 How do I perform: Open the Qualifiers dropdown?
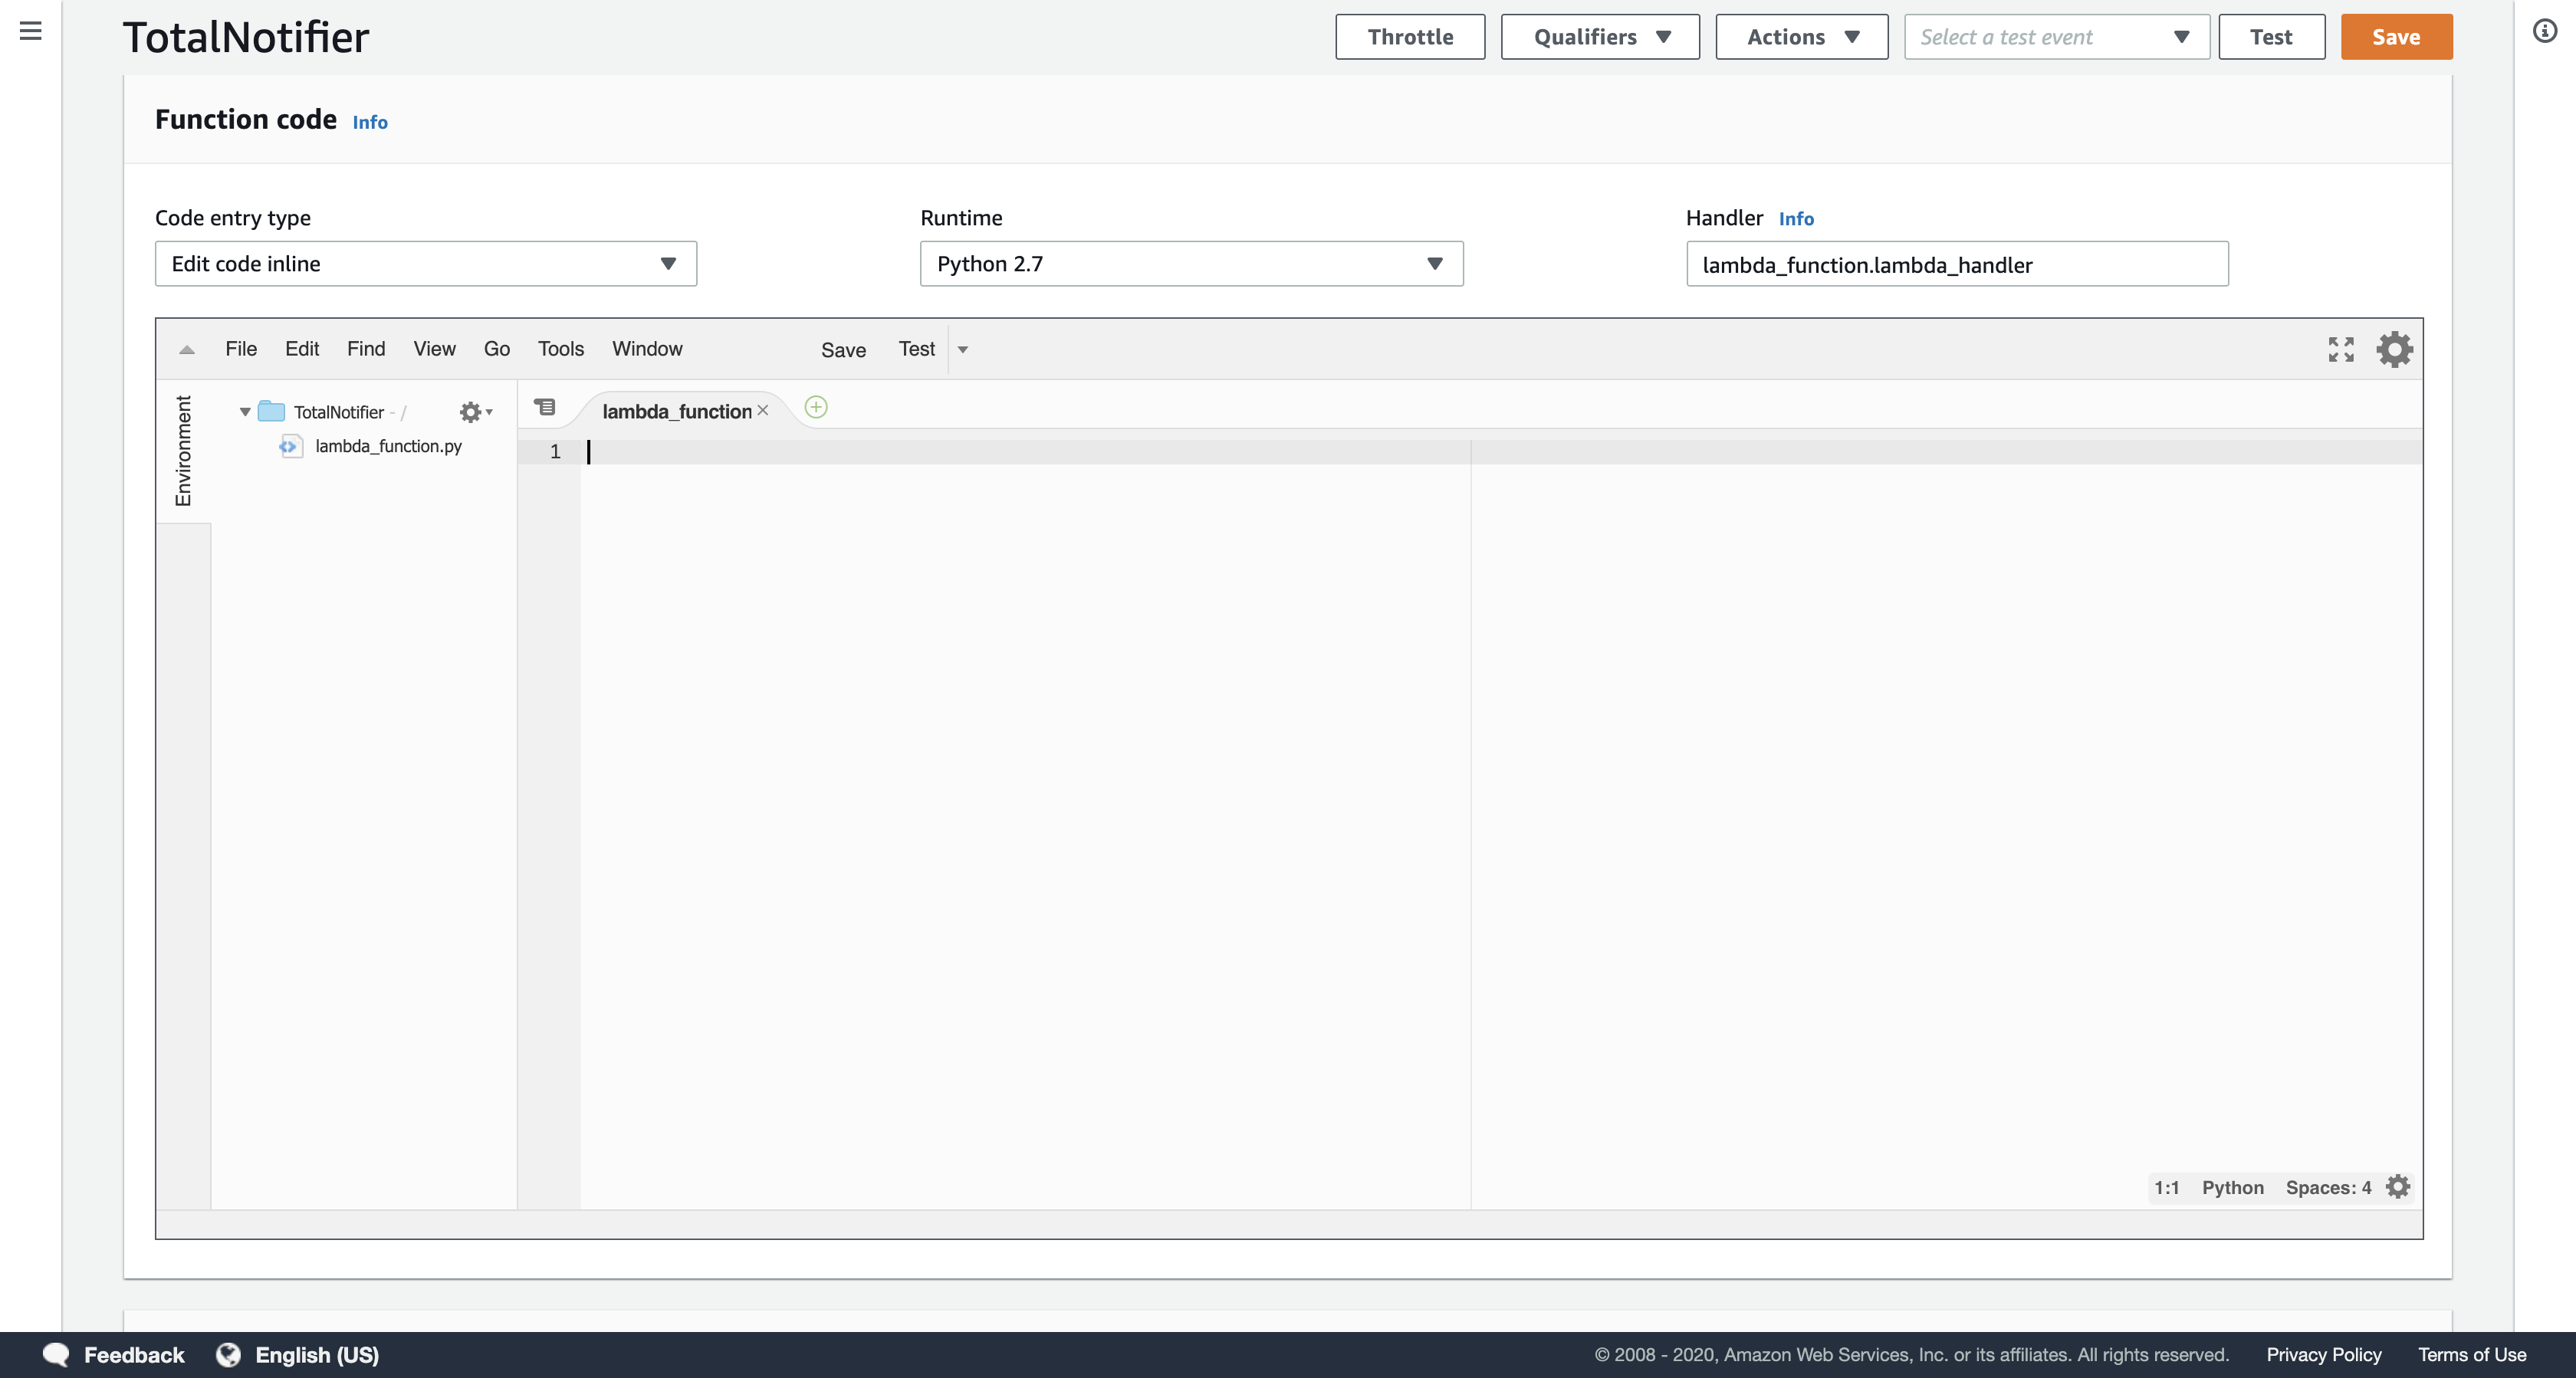pyautogui.click(x=1599, y=37)
